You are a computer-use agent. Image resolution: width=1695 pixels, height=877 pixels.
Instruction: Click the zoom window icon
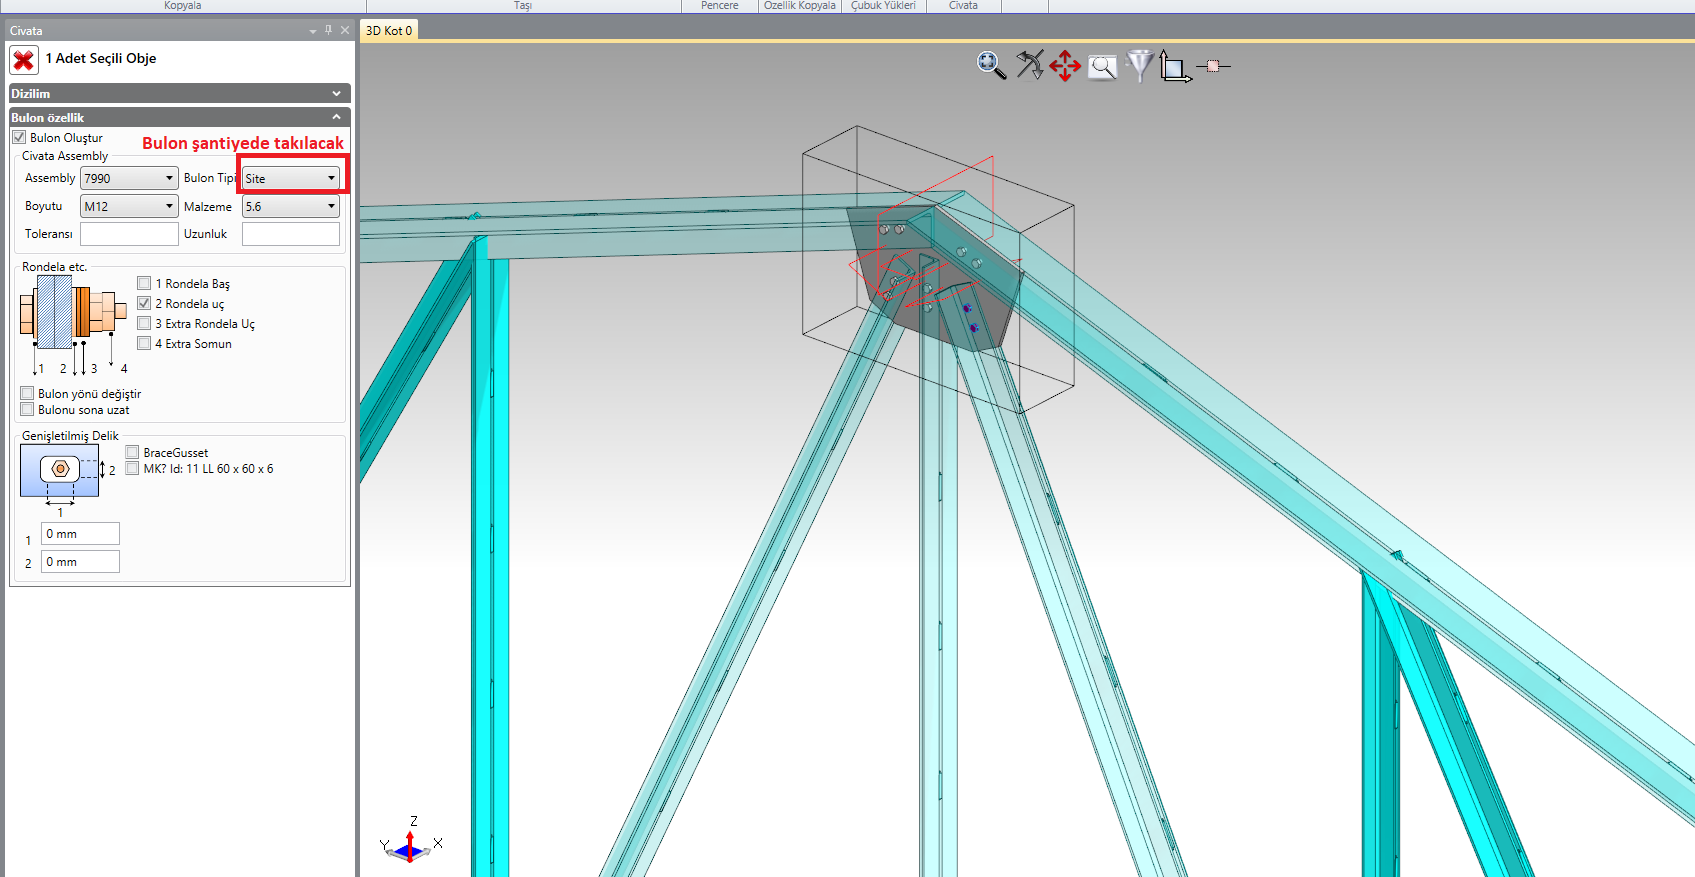pos(1102,67)
